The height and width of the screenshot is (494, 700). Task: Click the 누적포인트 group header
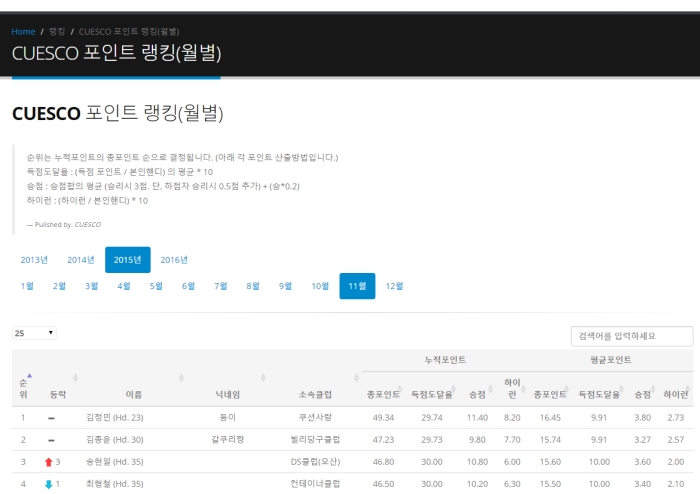pyautogui.click(x=445, y=360)
